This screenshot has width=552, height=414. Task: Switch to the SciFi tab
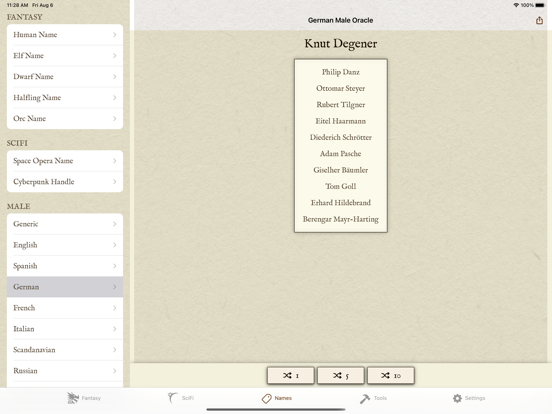pyautogui.click(x=181, y=398)
